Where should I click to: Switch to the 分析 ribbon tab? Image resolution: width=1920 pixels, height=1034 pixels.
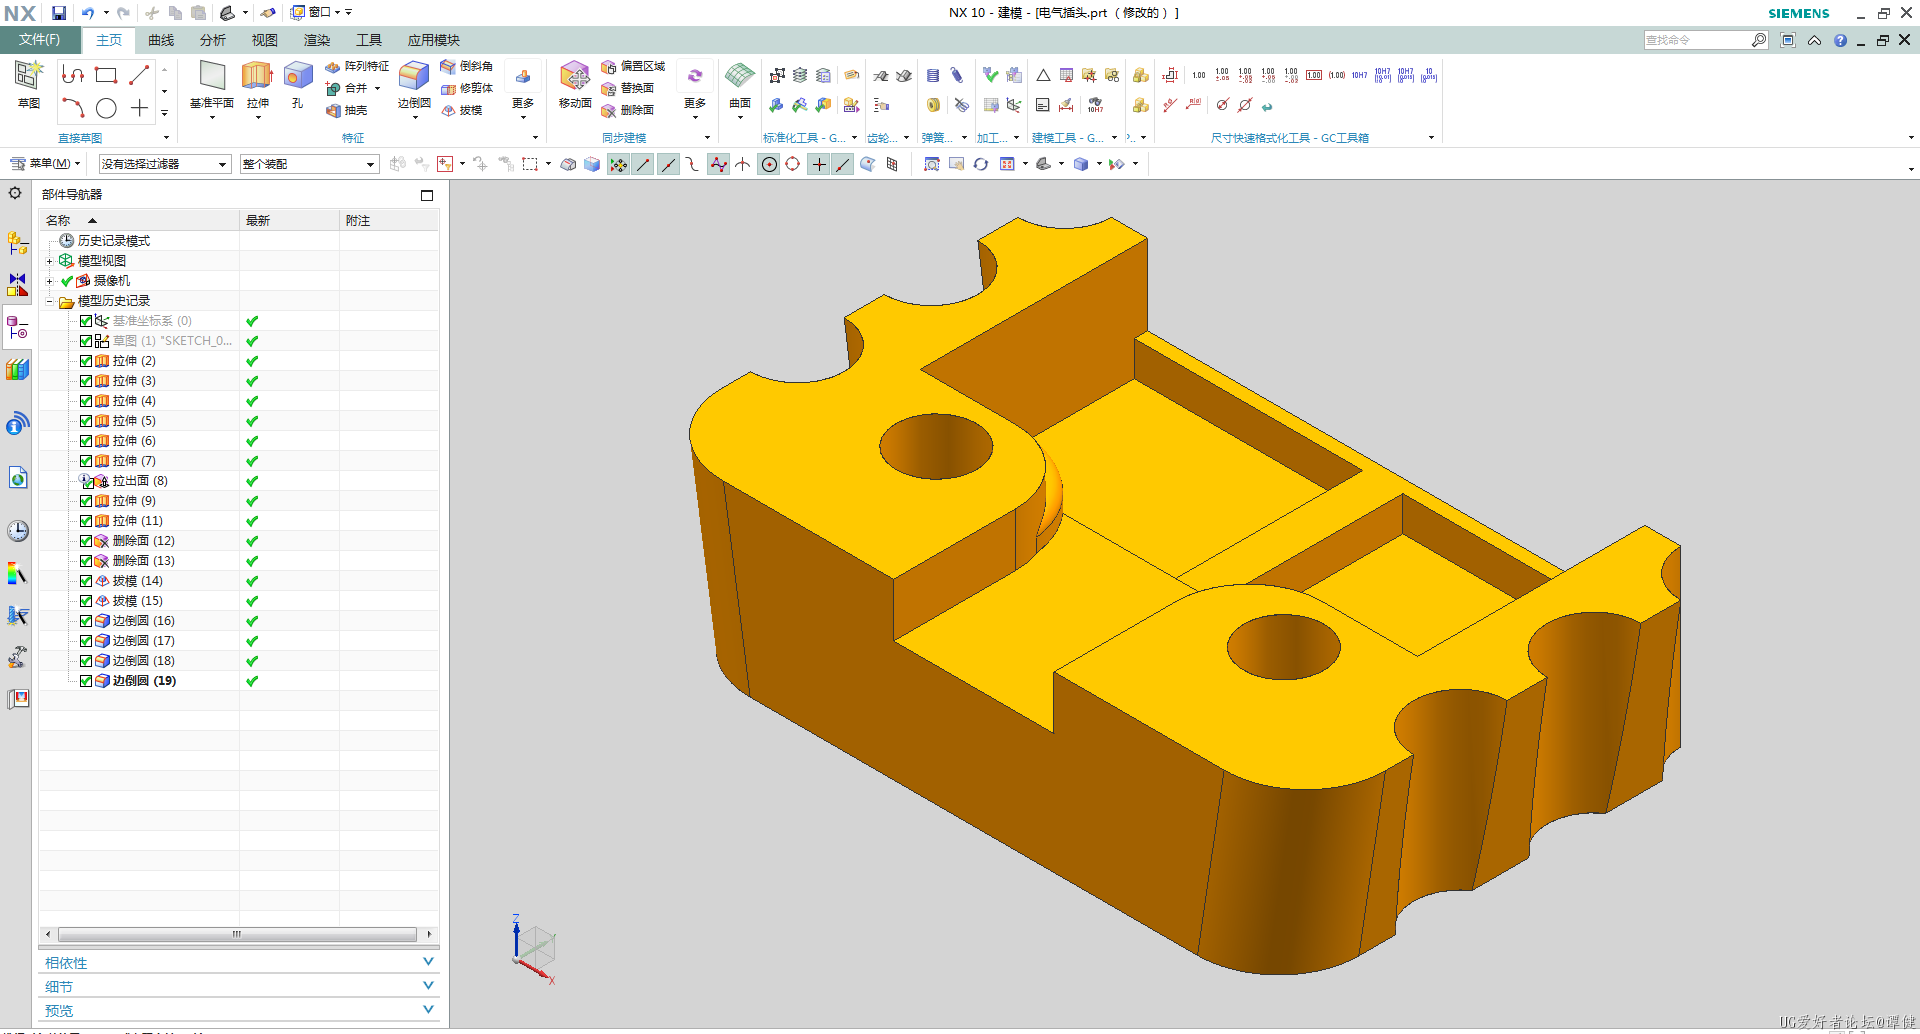213,40
